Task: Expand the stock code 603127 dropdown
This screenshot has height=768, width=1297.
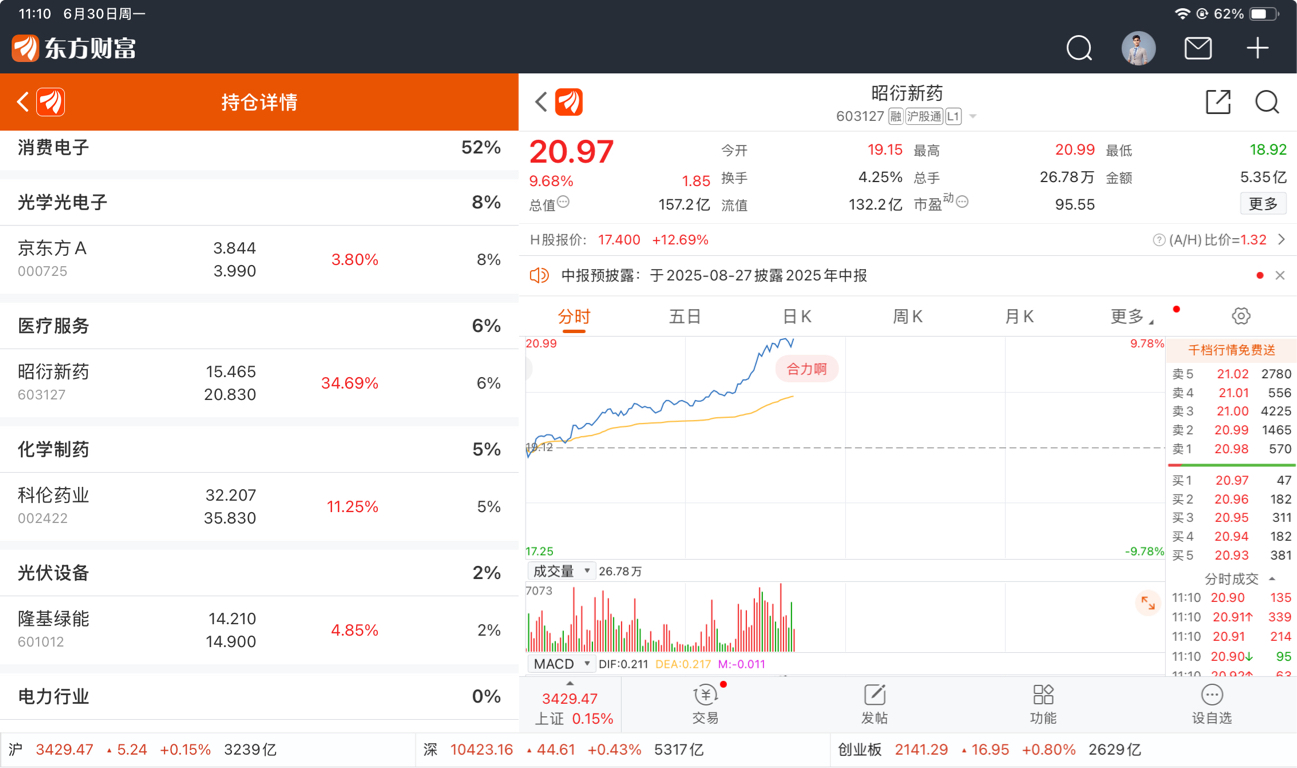Action: 973,117
